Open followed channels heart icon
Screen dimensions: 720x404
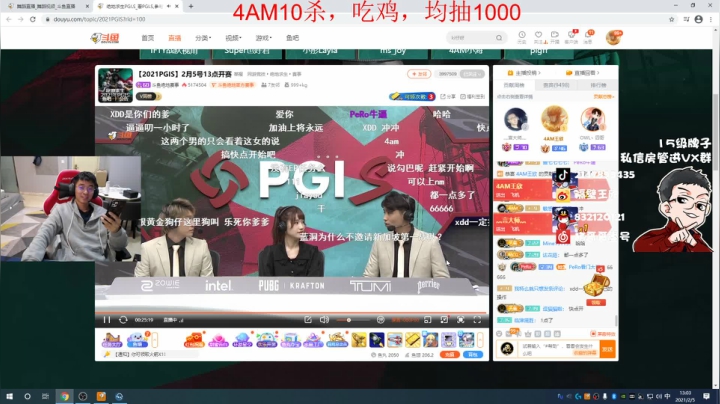(539, 37)
